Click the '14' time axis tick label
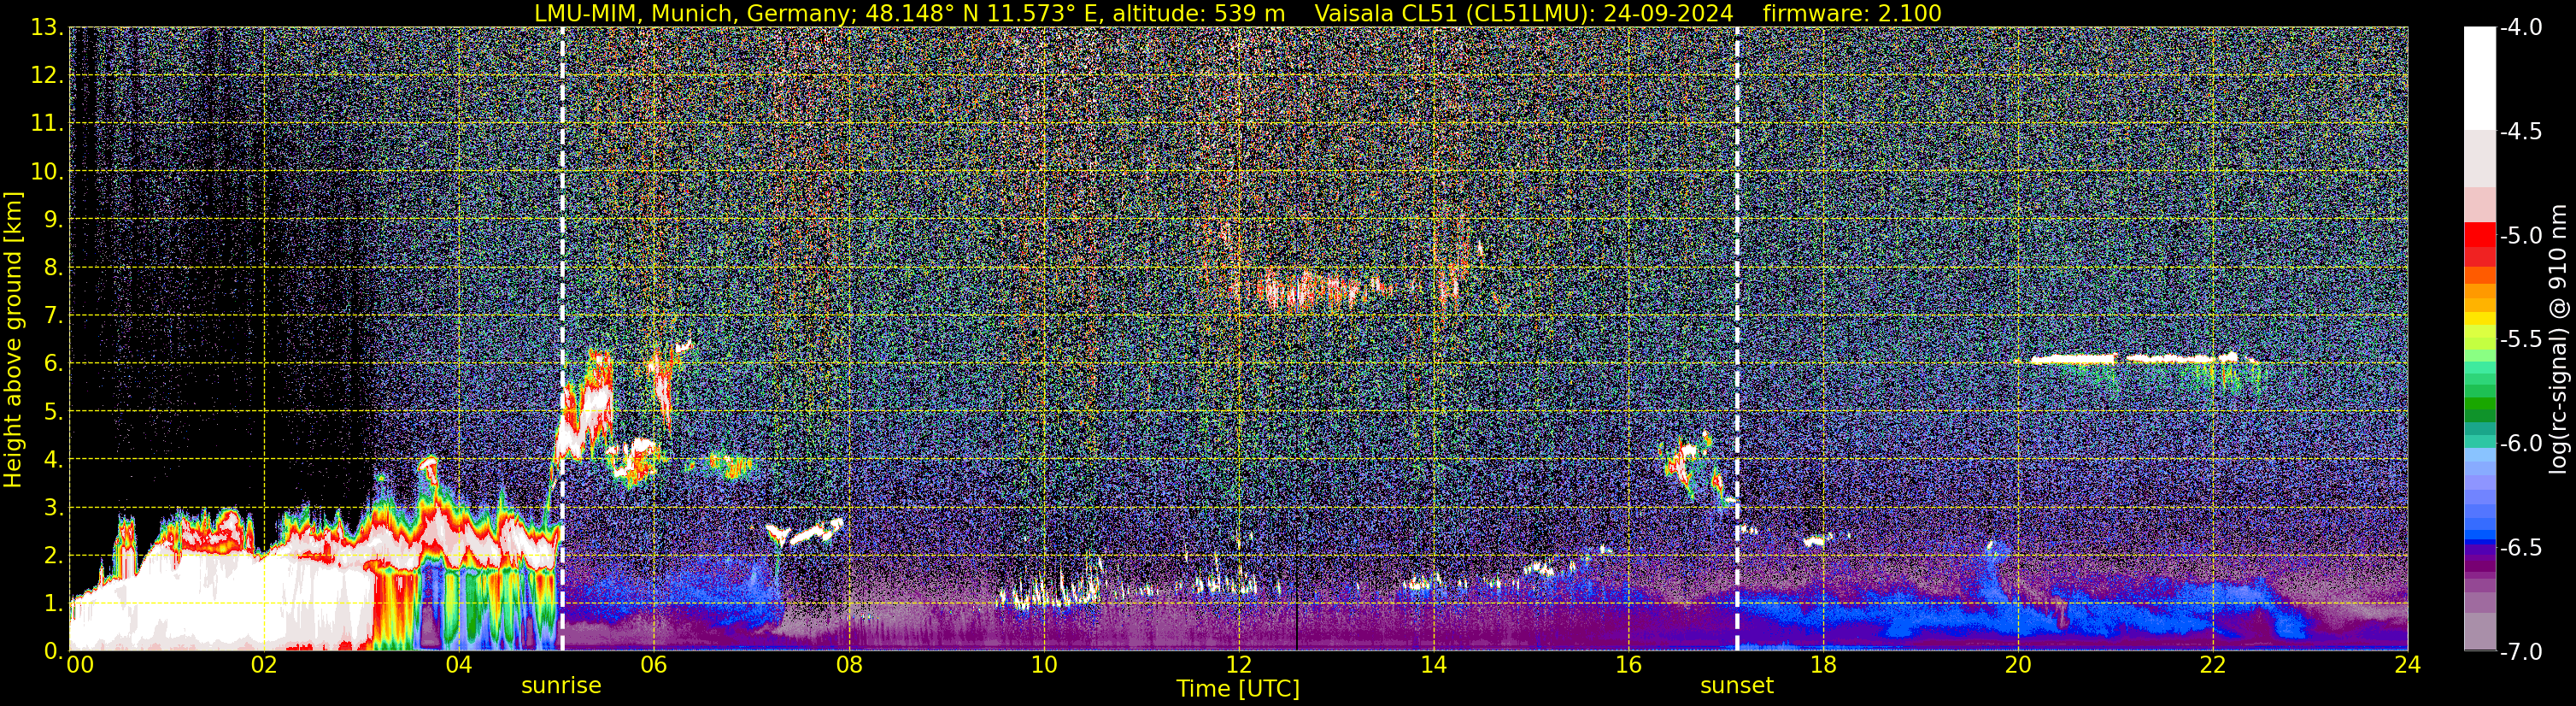This screenshot has height=706, width=2576. click(1433, 665)
